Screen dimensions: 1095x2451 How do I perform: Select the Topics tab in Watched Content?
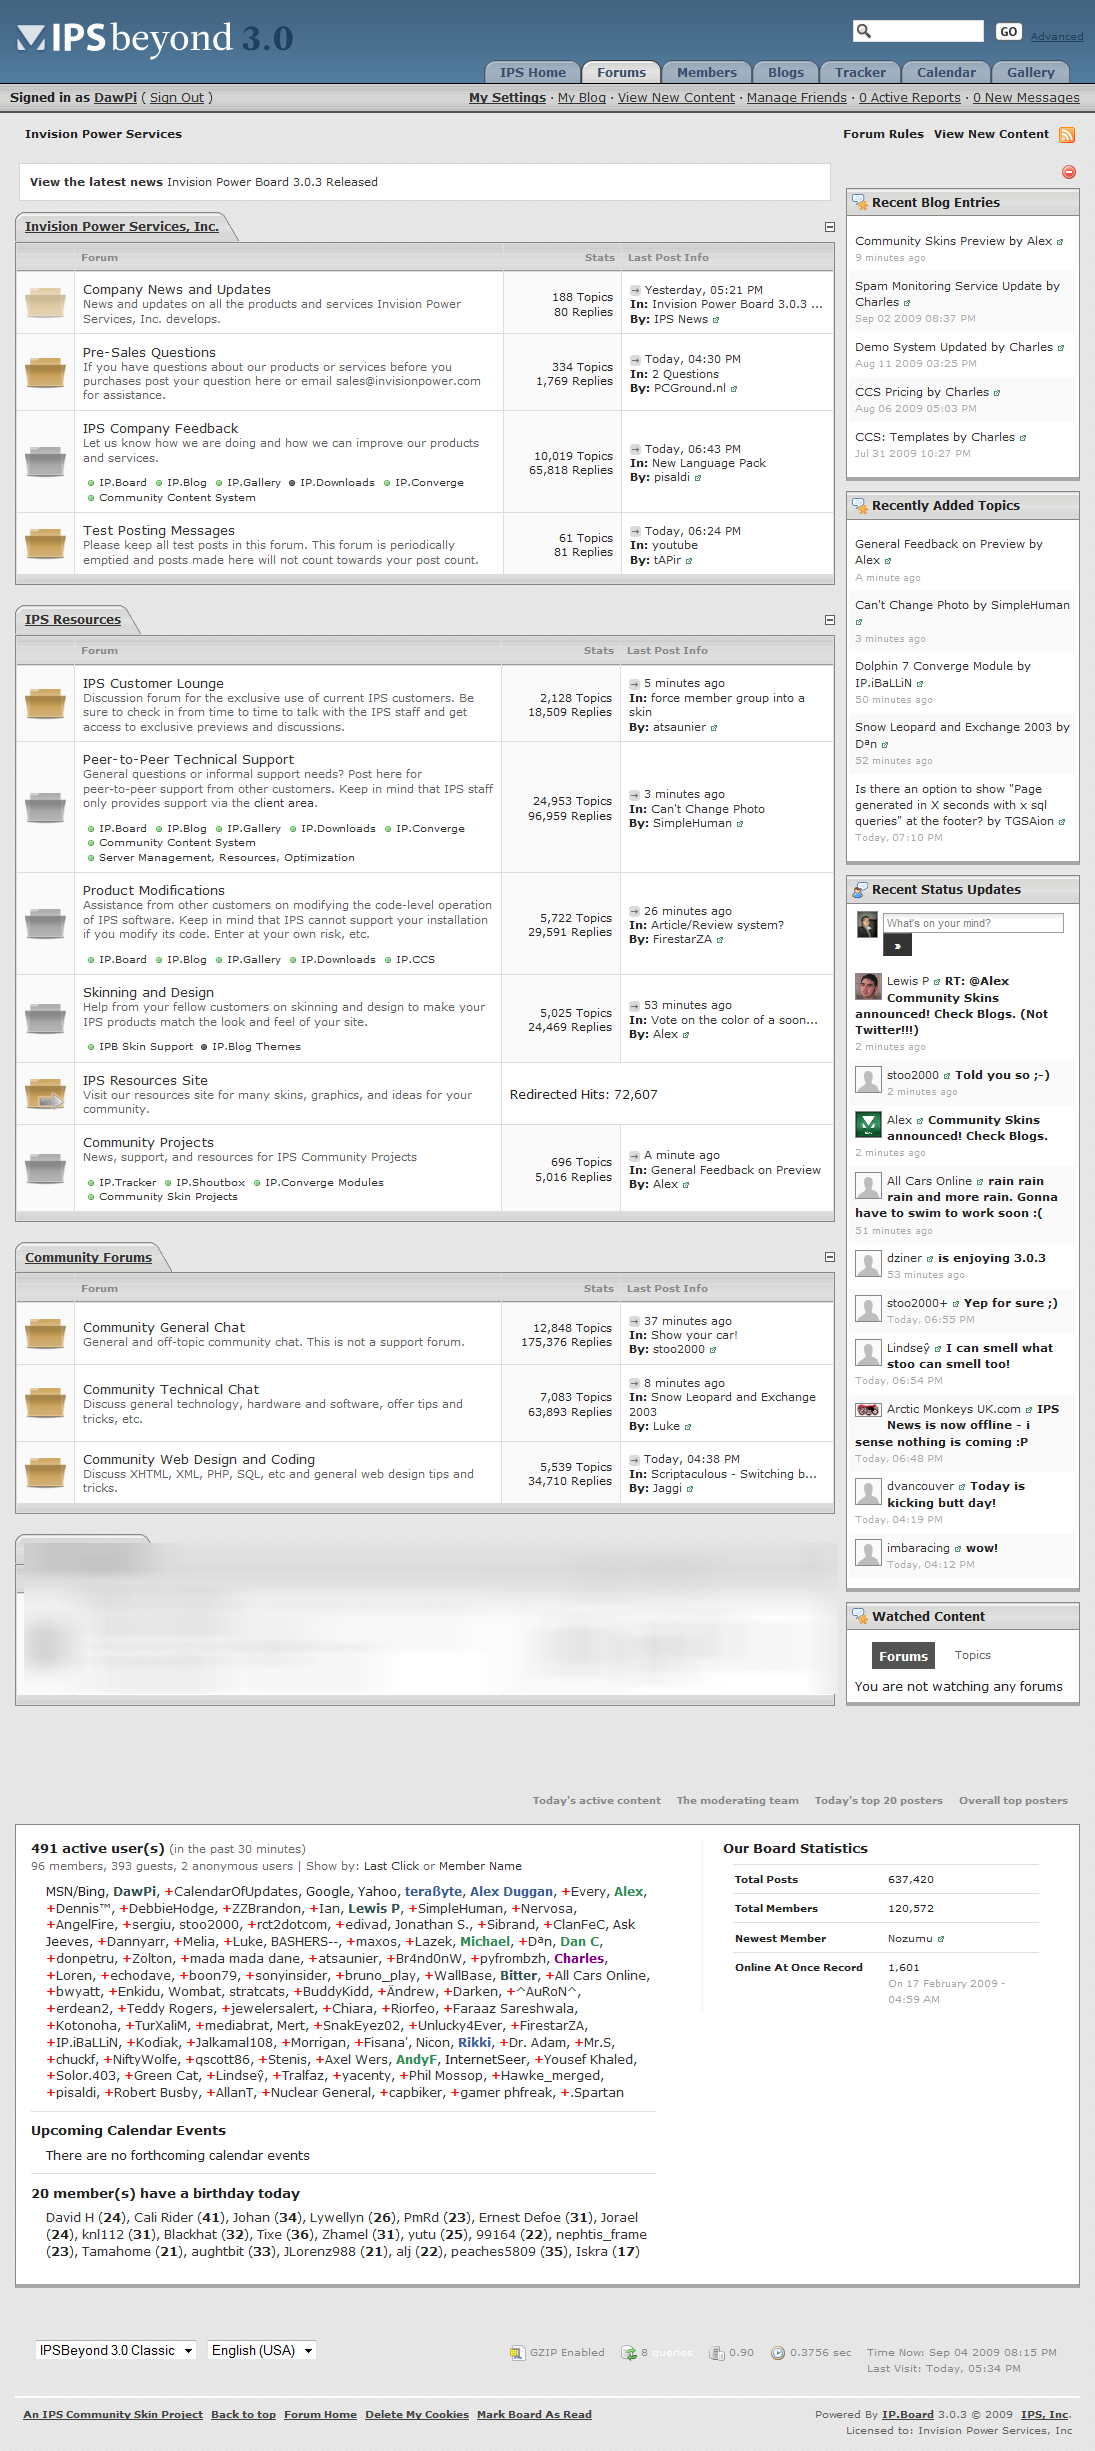pyautogui.click(x=972, y=1655)
